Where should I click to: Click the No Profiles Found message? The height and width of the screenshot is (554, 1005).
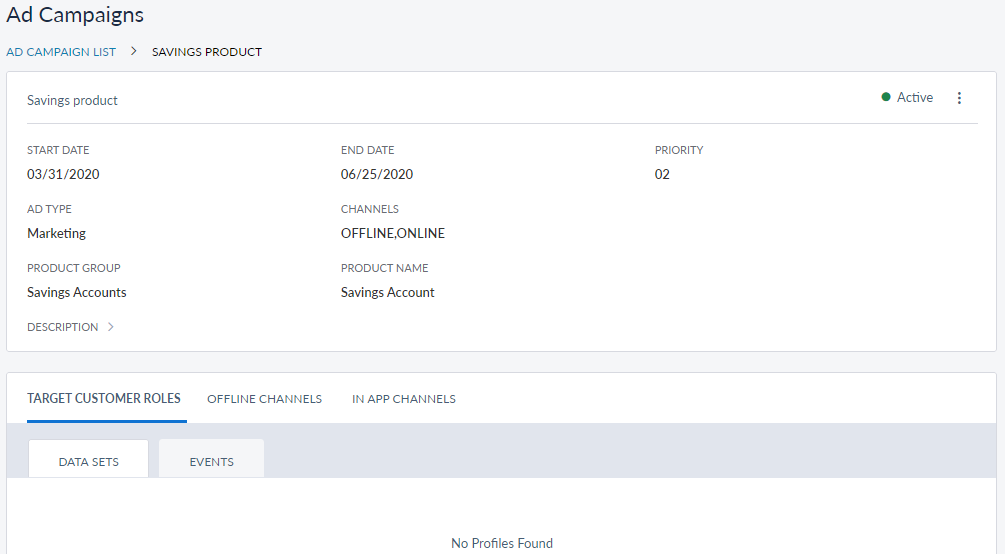[502, 543]
